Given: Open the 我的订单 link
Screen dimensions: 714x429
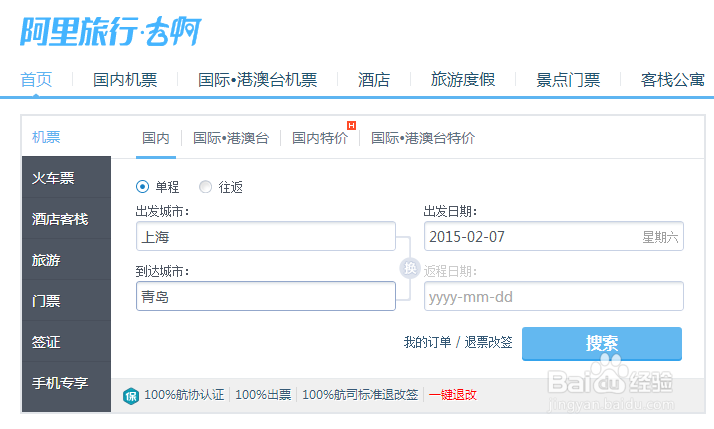Looking at the screenshot, I should point(427,342).
